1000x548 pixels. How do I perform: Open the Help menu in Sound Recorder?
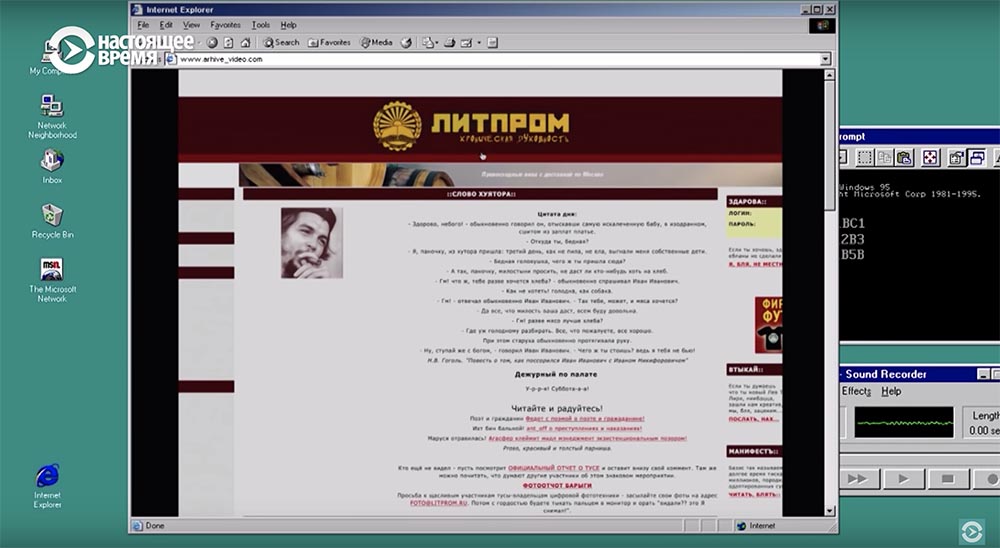[x=891, y=391]
